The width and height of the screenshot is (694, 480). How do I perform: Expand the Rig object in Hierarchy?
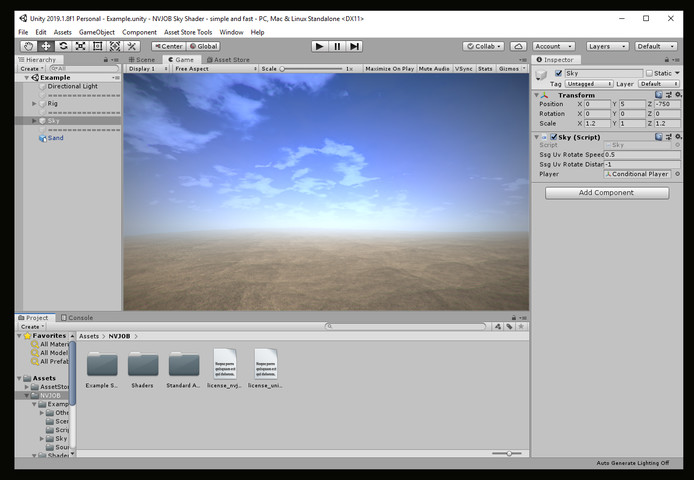[34, 103]
